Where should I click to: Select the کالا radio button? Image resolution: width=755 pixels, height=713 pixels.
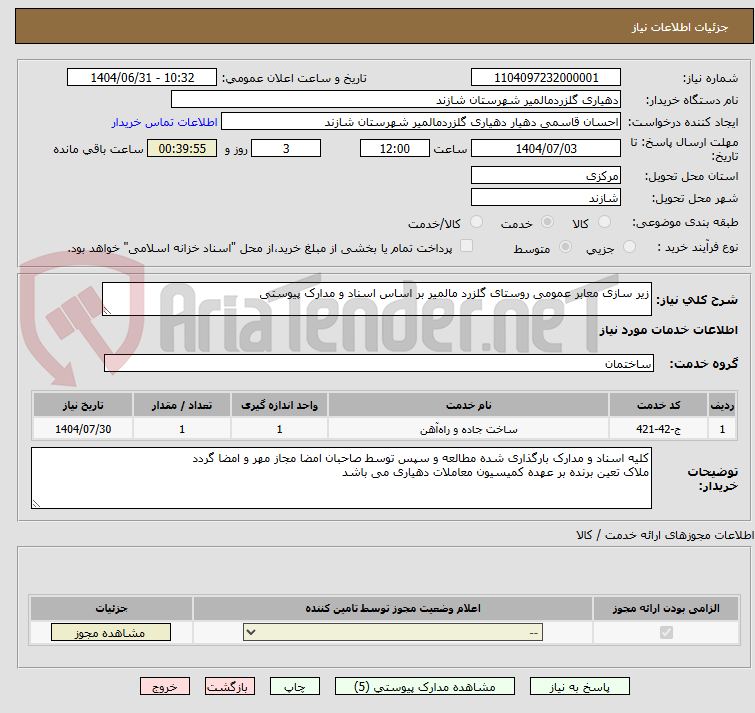[604, 222]
